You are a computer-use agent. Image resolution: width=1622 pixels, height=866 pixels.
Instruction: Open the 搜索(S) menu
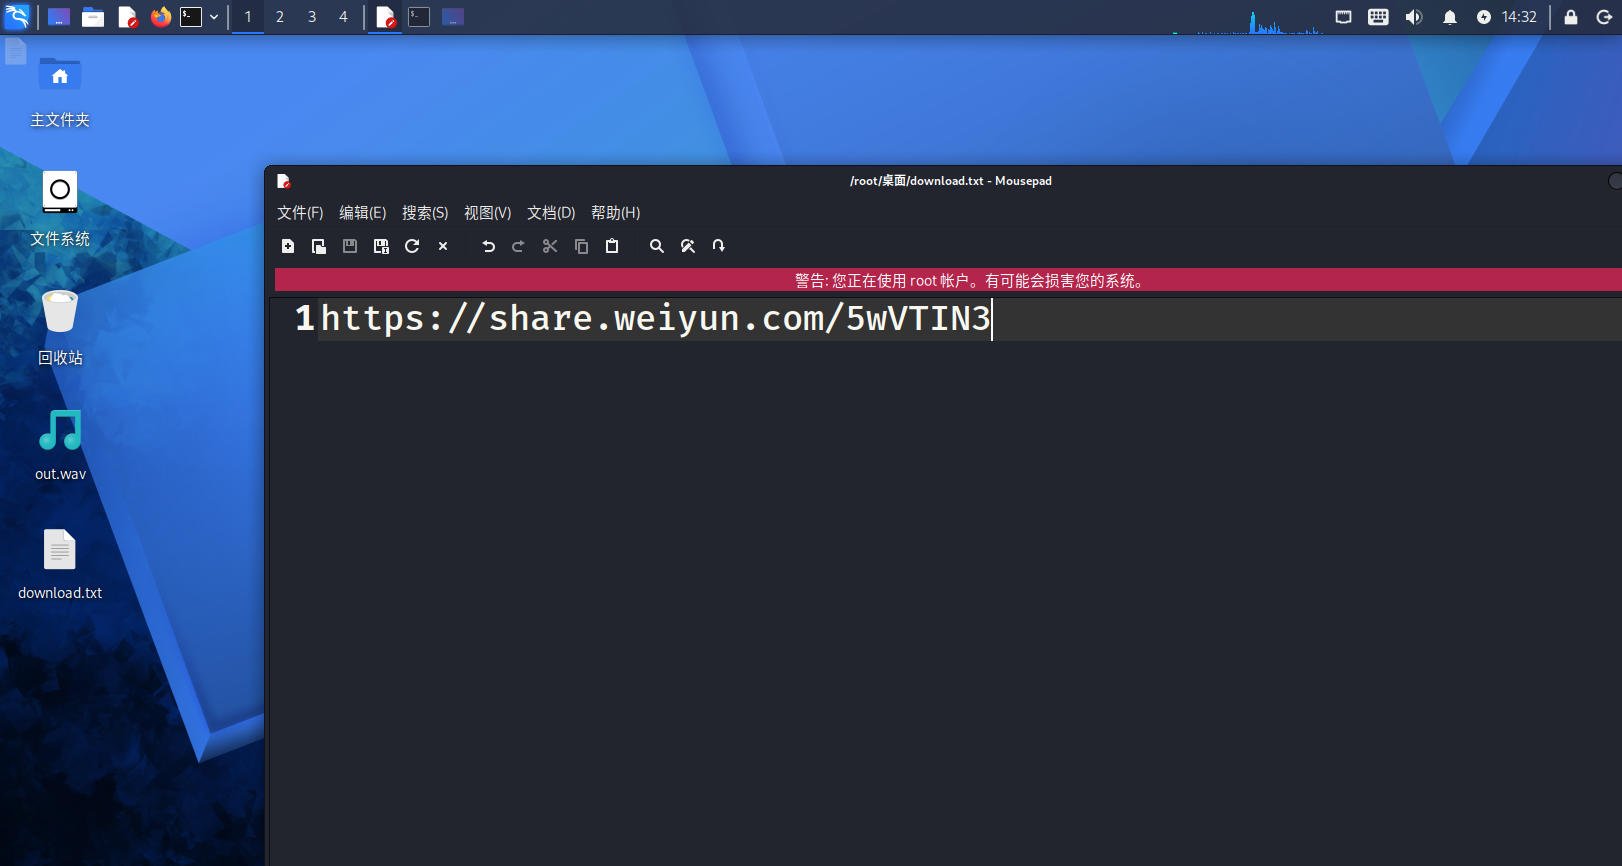click(425, 213)
